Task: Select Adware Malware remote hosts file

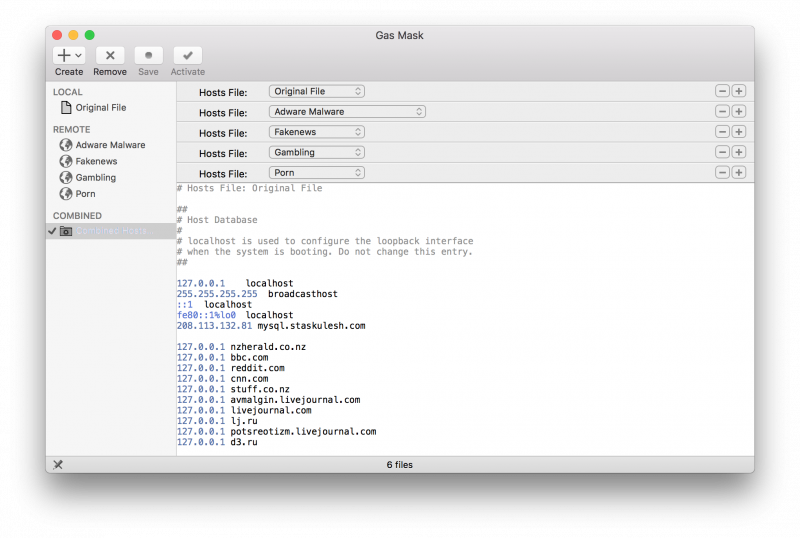Action: 110,145
